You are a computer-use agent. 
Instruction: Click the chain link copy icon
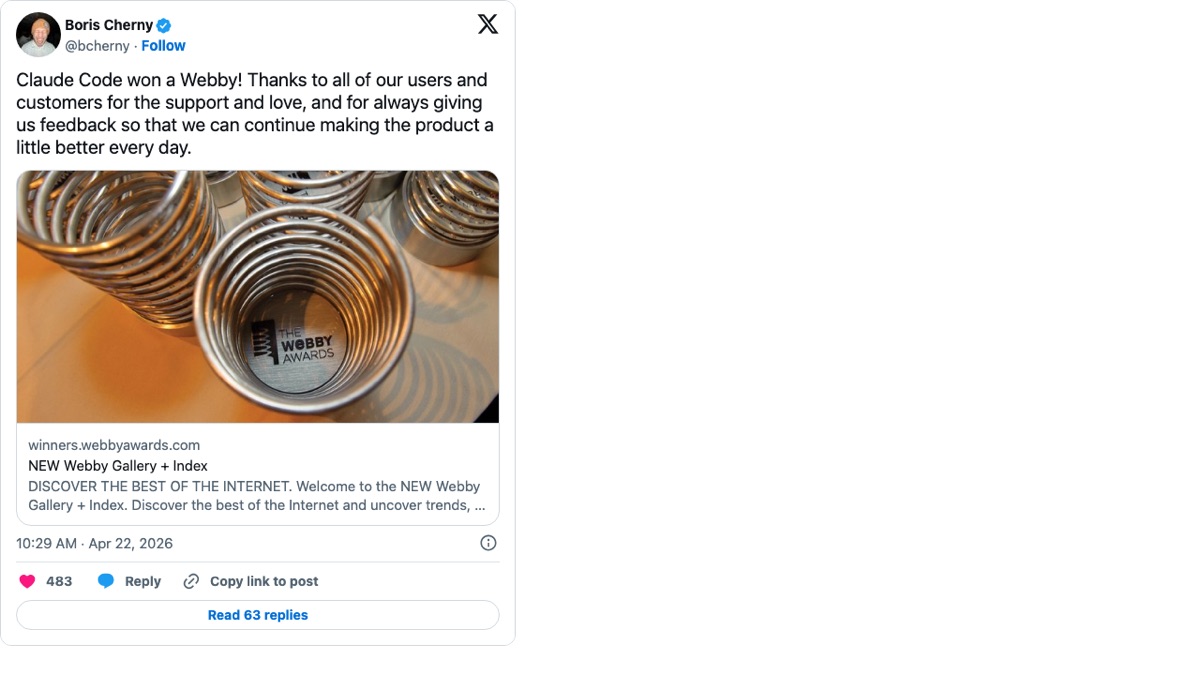(191, 581)
